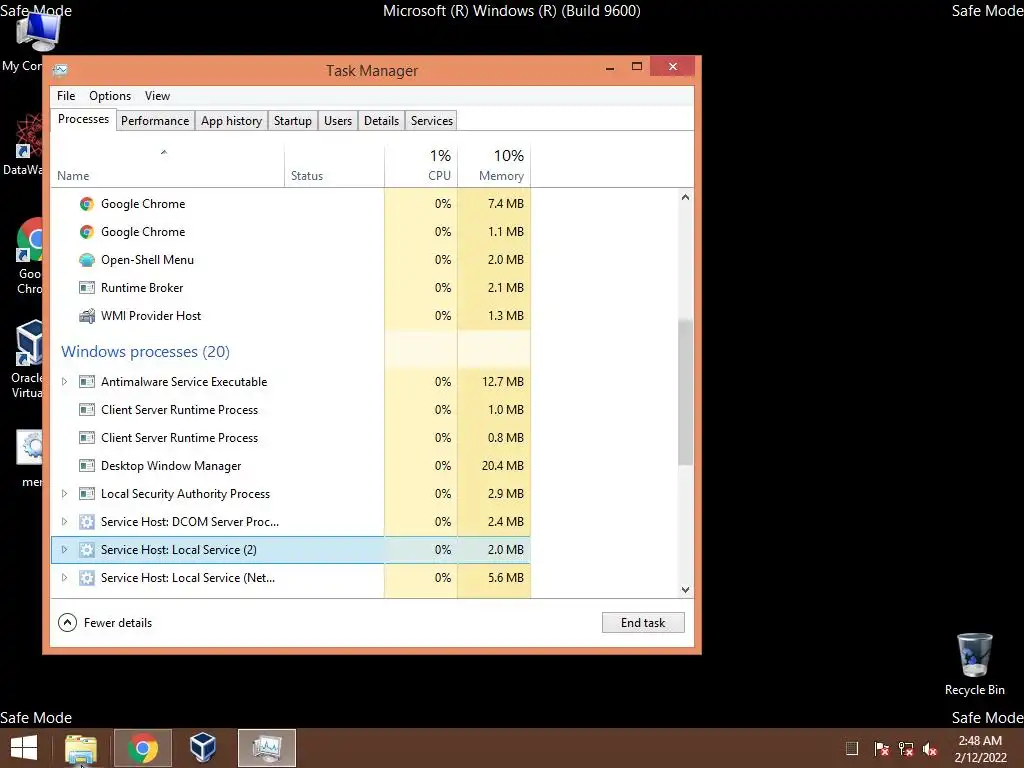
Task: Click the process list scrollbar thumb
Action: pyautogui.click(x=685, y=392)
